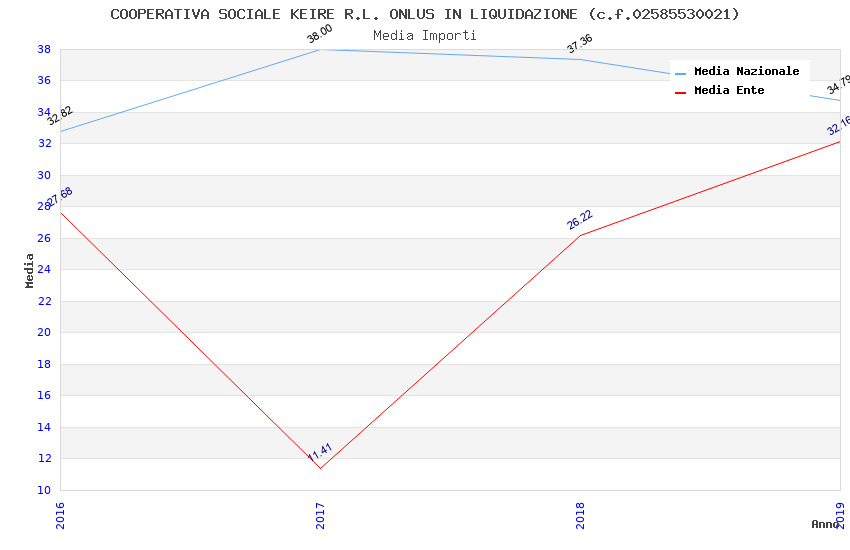Select the Media Ente legend label

tap(729, 90)
